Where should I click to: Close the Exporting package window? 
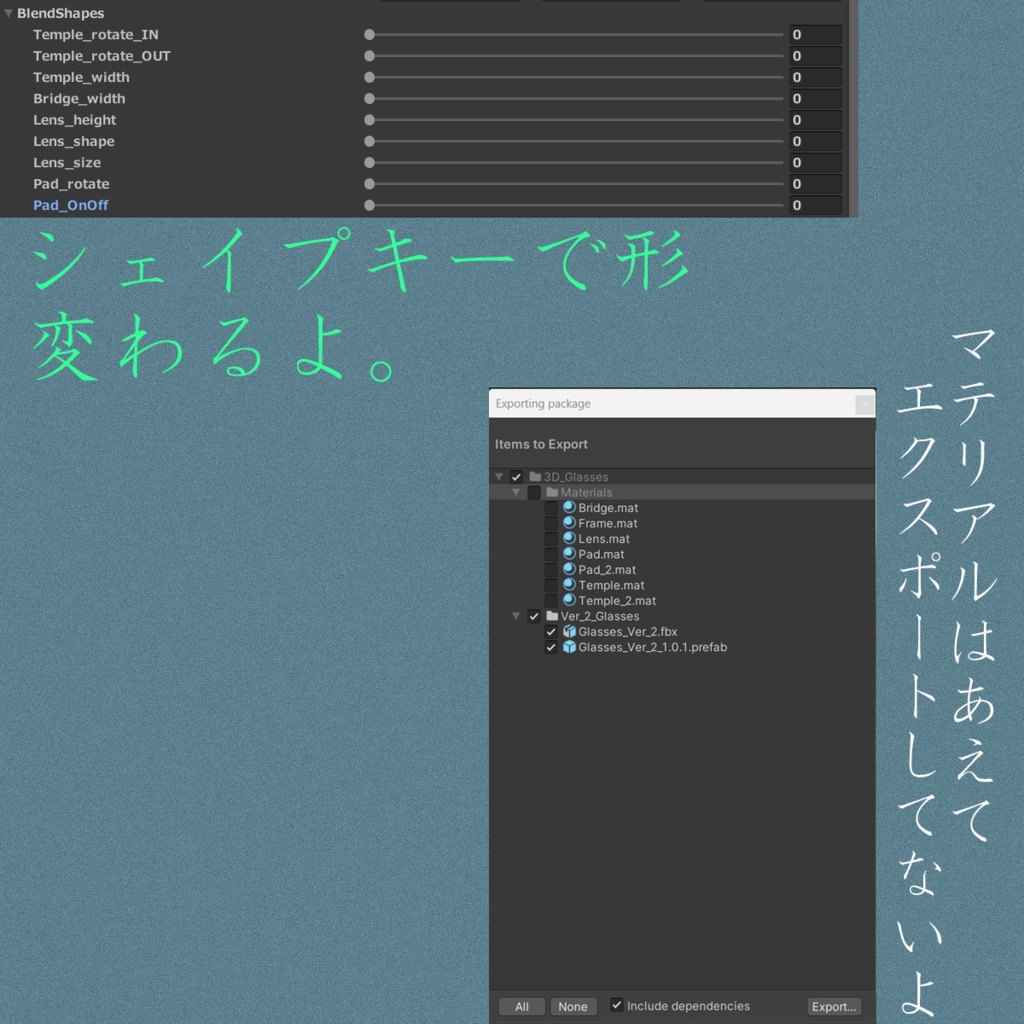[865, 405]
